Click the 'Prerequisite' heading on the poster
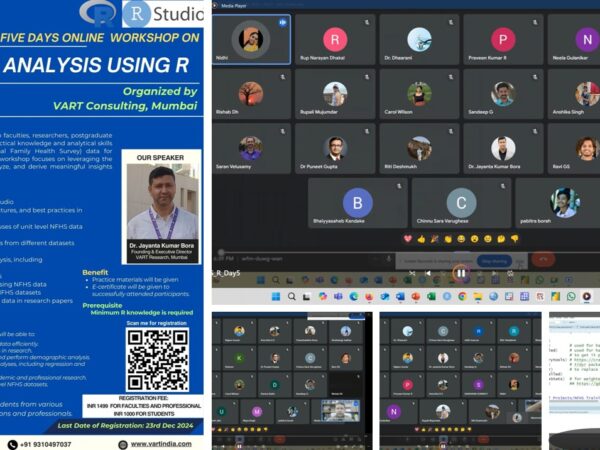The image size is (600, 450). [x=102, y=305]
